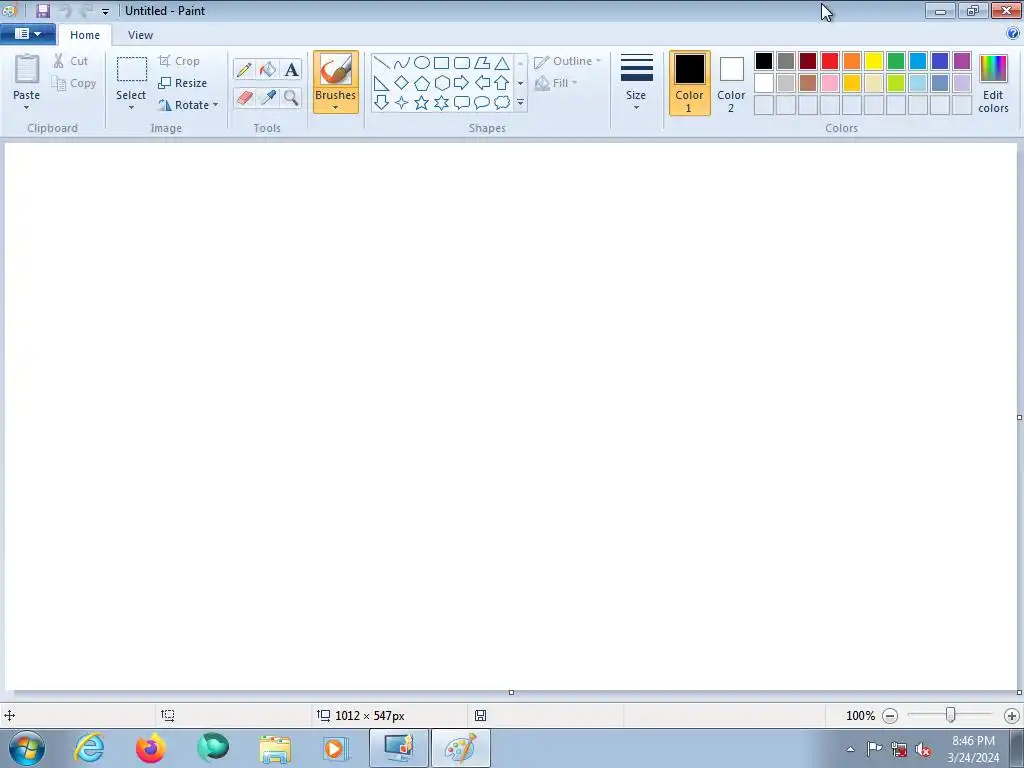Choose the Triangle shape

pyautogui.click(x=502, y=63)
